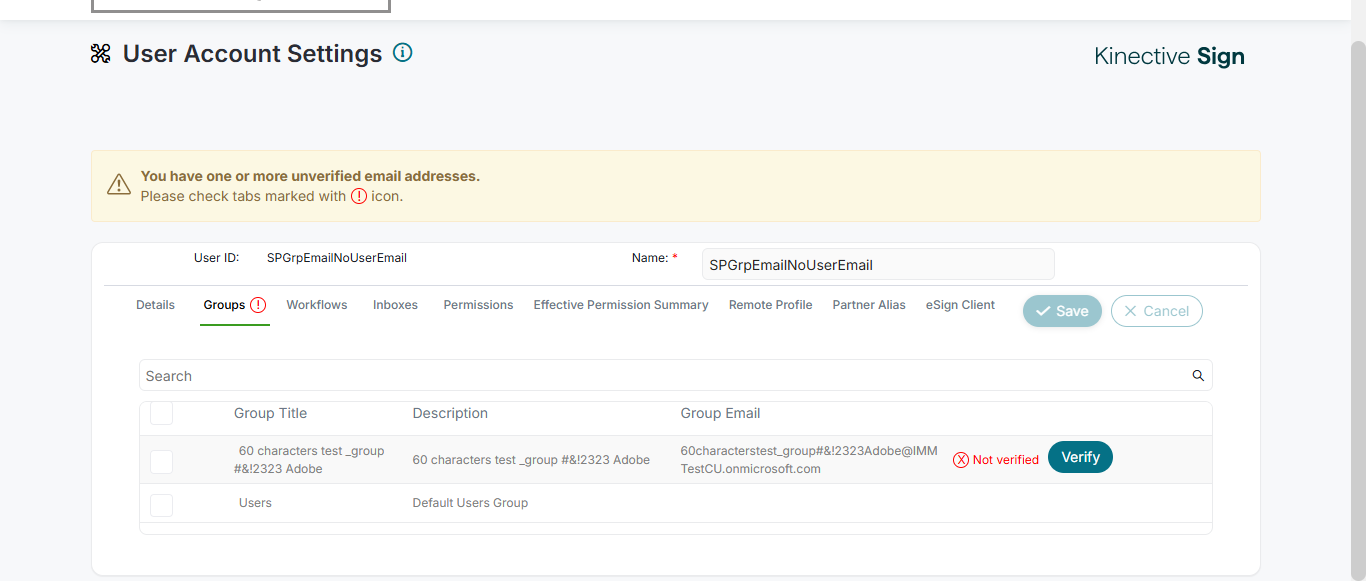Check the 60 characters test group row
1366x581 pixels.
click(x=161, y=461)
